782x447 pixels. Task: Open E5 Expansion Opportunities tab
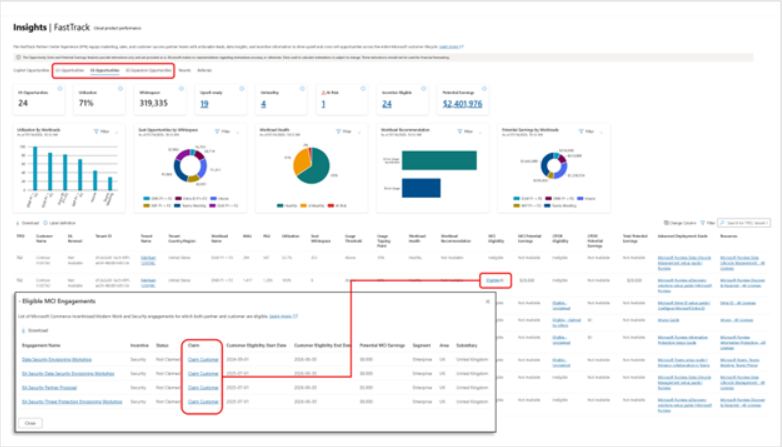pyautogui.click(x=149, y=70)
